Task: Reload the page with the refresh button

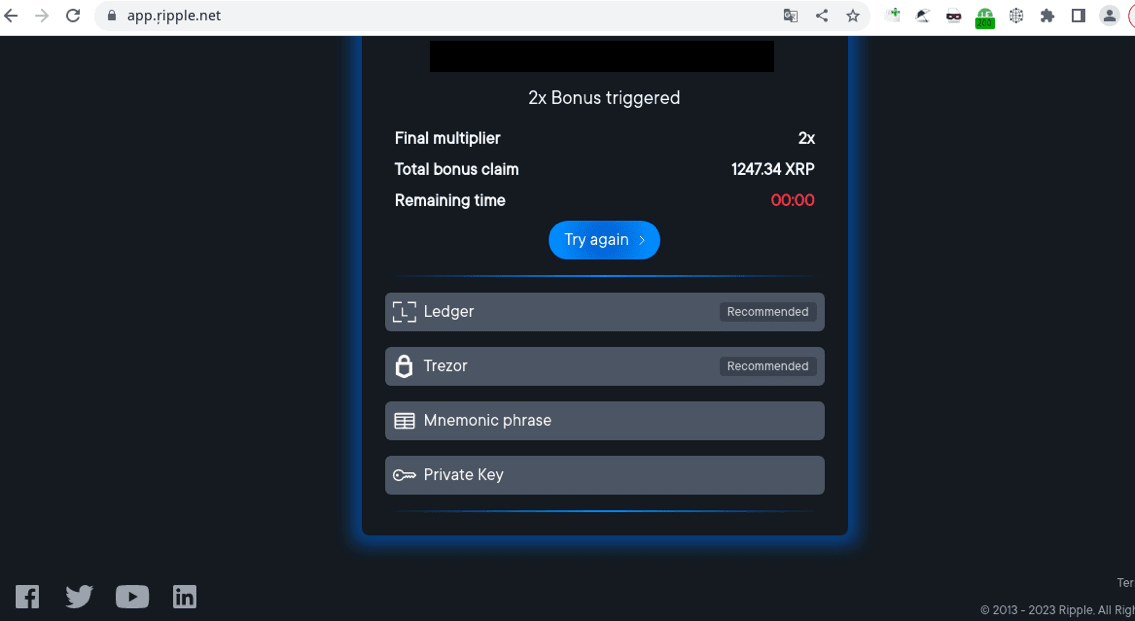Action: [73, 16]
